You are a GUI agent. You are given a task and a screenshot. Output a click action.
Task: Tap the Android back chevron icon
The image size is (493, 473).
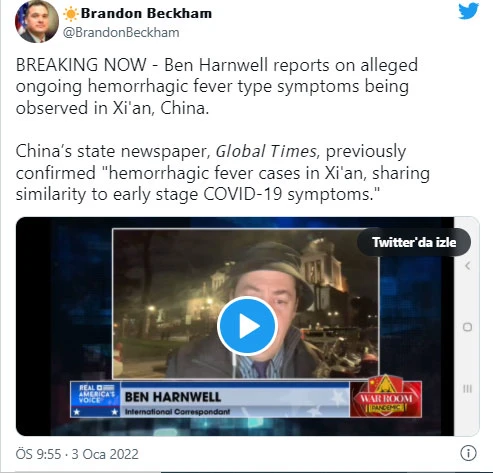(x=468, y=266)
